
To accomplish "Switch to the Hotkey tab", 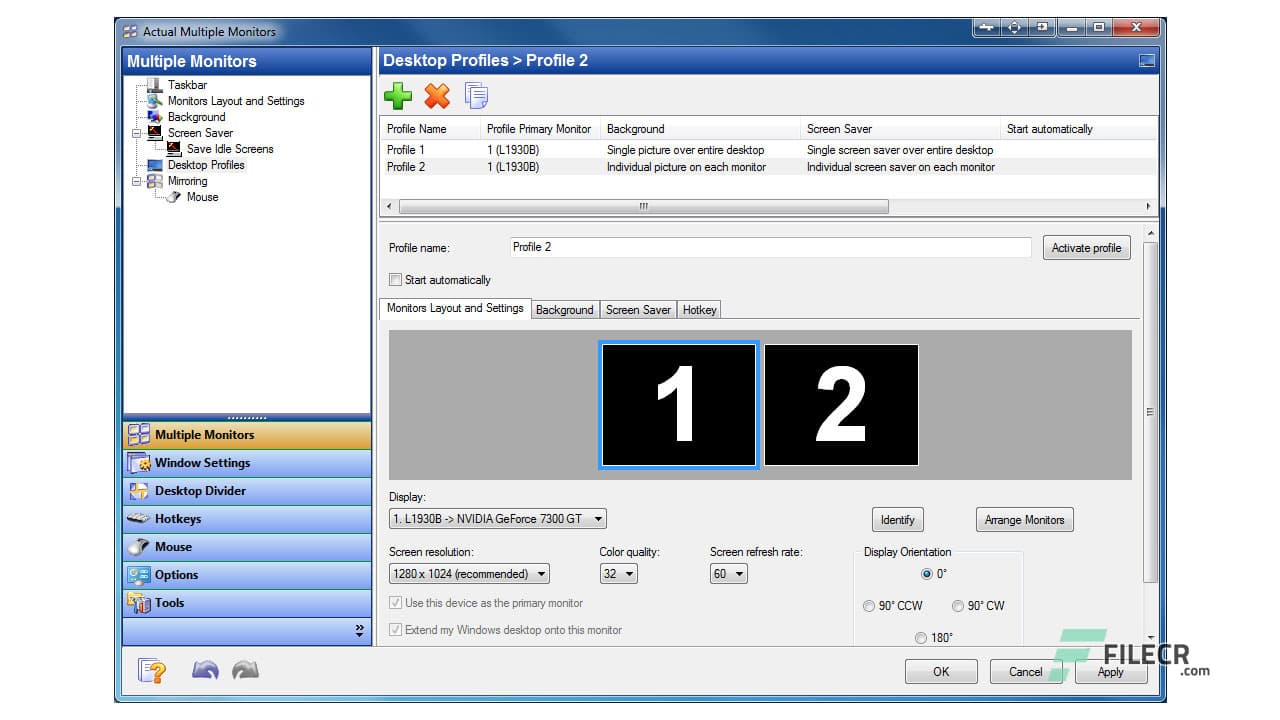I will (x=699, y=310).
